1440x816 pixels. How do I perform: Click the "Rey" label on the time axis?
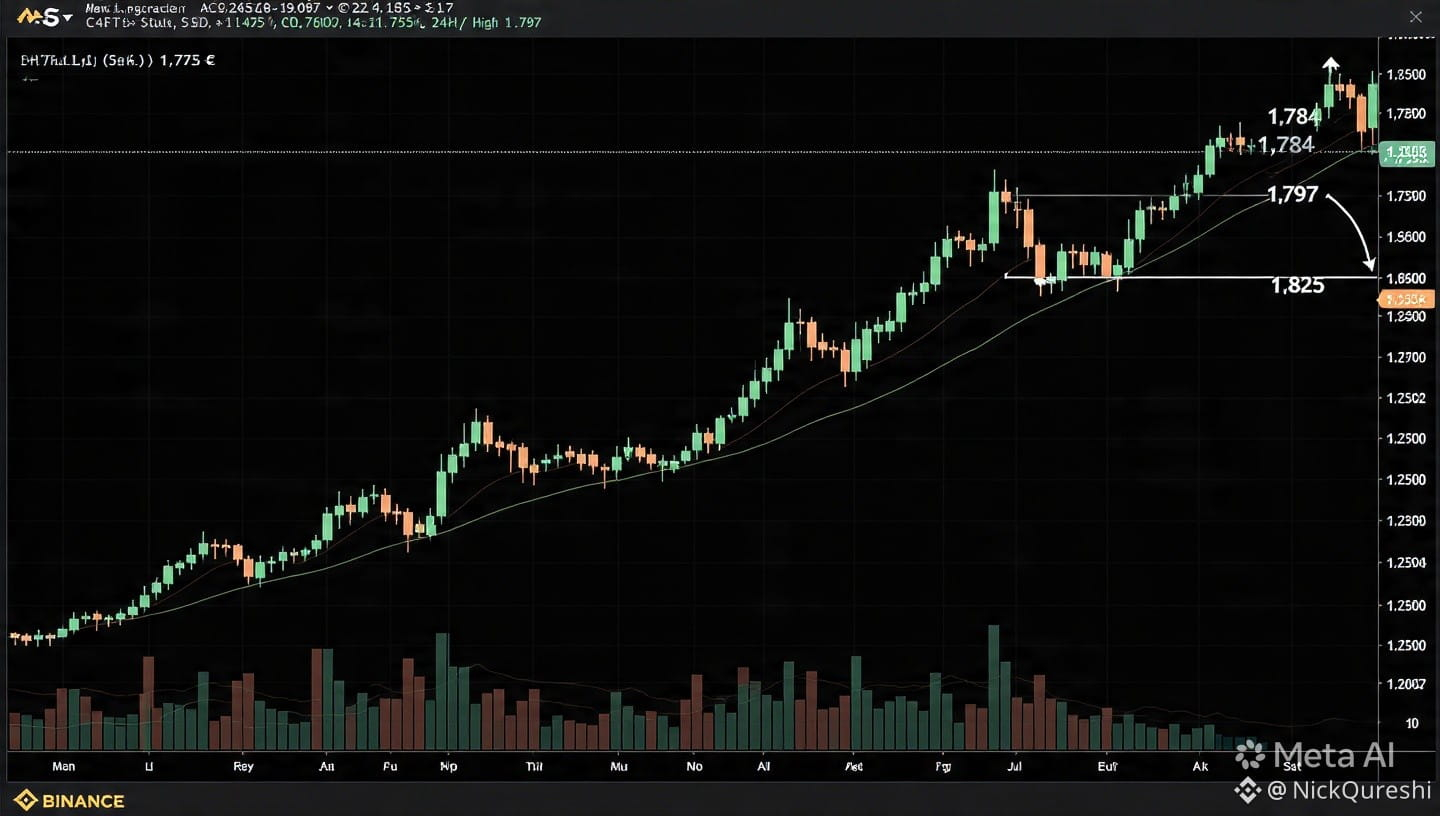243,767
